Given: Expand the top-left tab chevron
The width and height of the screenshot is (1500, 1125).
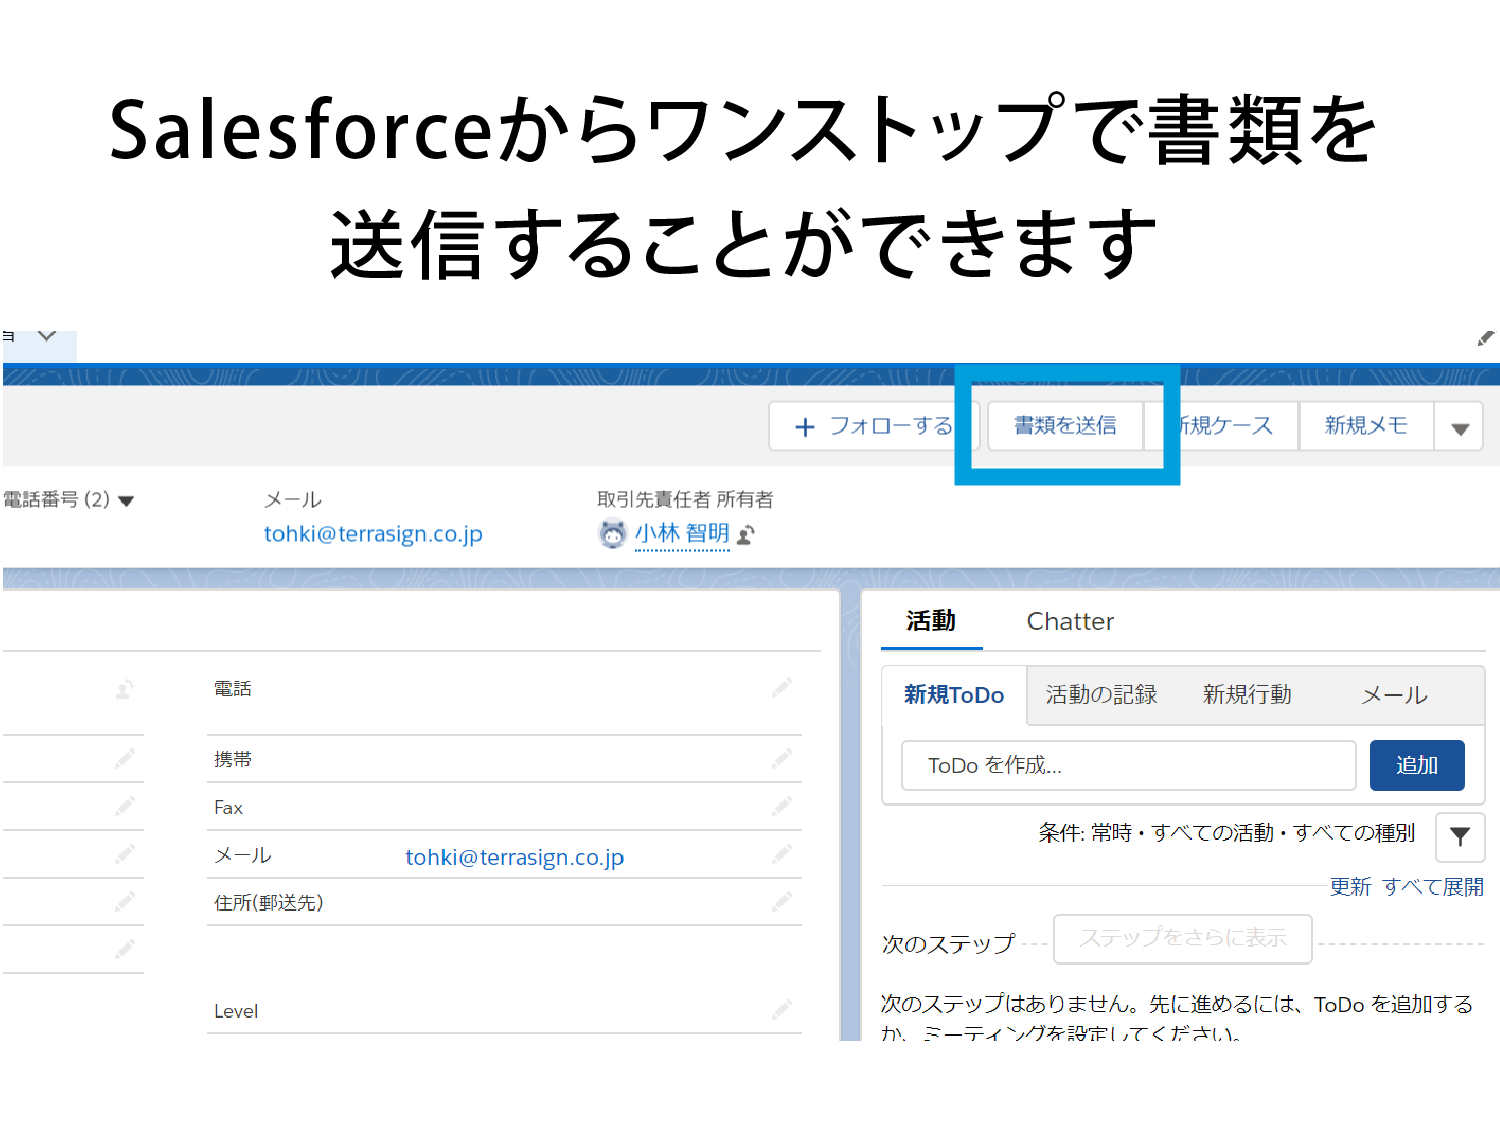Looking at the screenshot, I should click(46, 336).
